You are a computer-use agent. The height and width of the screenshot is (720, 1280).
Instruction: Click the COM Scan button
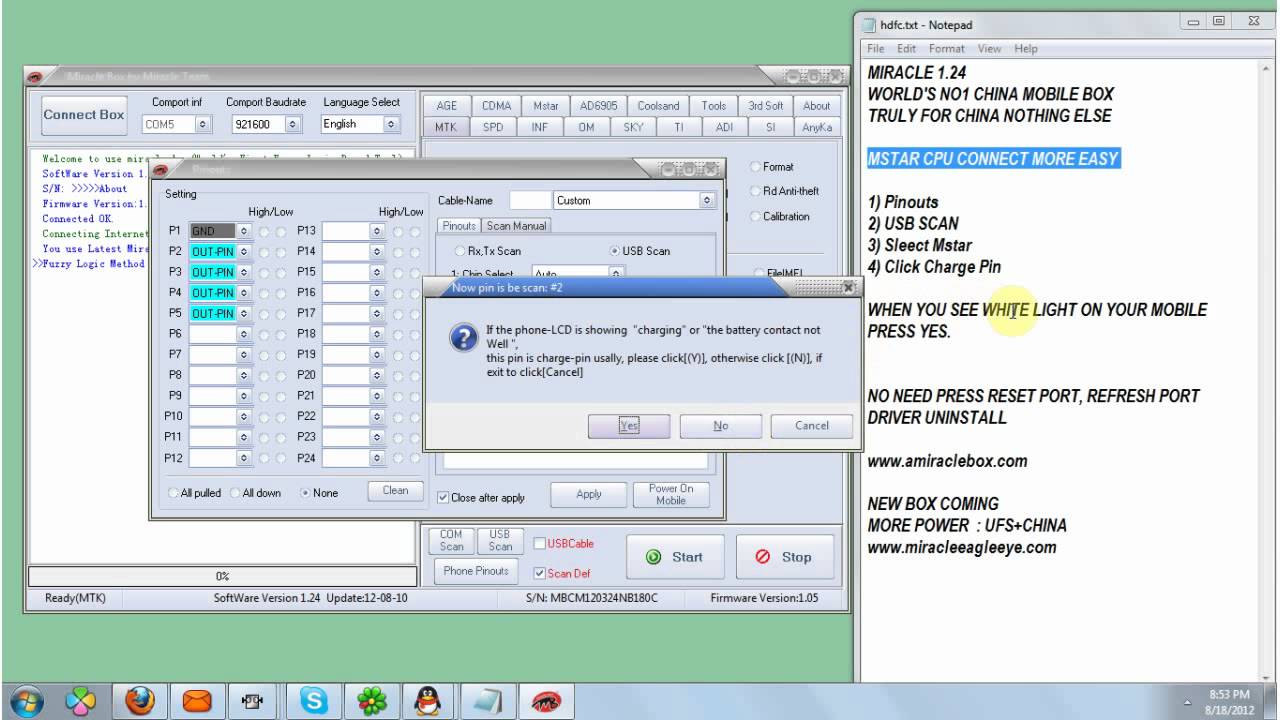coord(452,541)
